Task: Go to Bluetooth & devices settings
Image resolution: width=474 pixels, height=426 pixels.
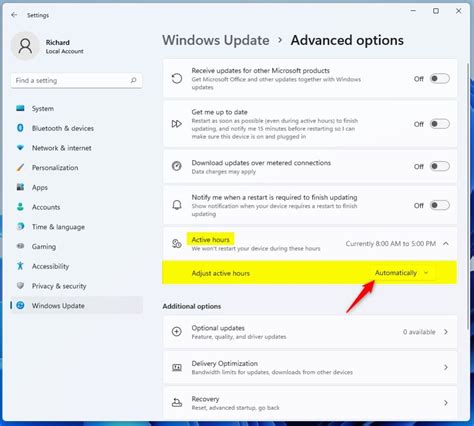Action: [x=77, y=128]
